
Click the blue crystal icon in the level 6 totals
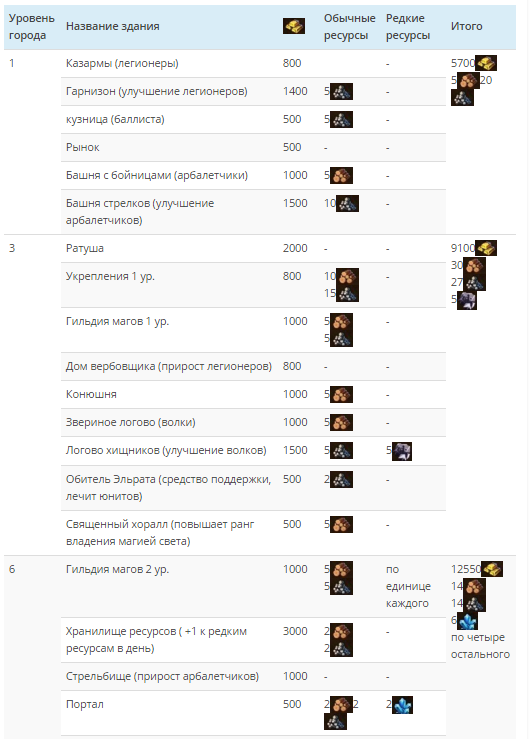467,621
